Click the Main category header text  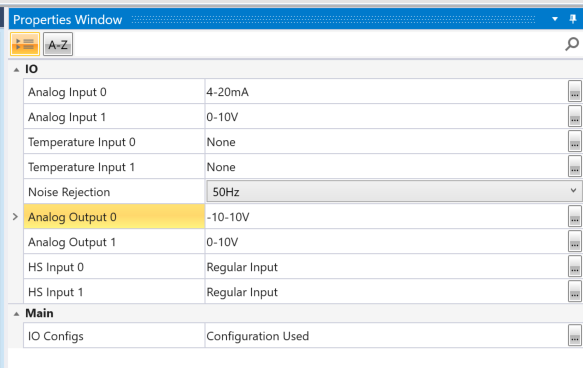39,313
